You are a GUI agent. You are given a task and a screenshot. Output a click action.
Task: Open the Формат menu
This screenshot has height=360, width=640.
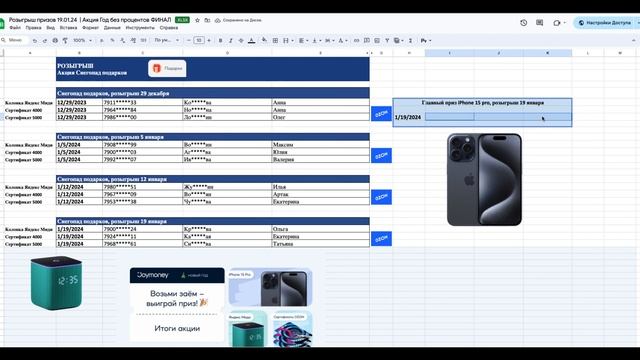click(90, 28)
